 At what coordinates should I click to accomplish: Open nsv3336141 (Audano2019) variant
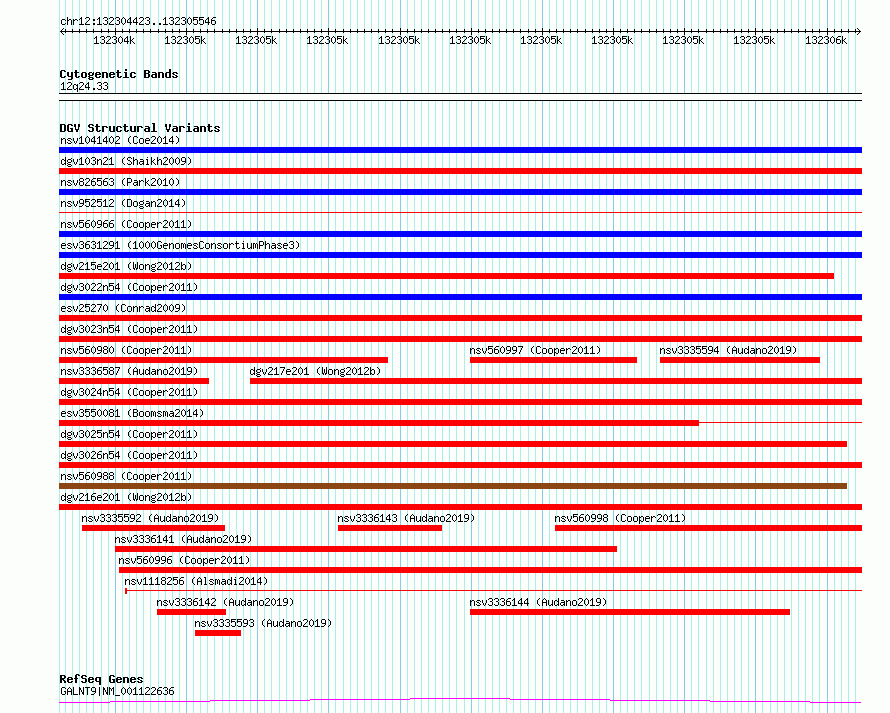pyautogui.click(x=183, y=539)
